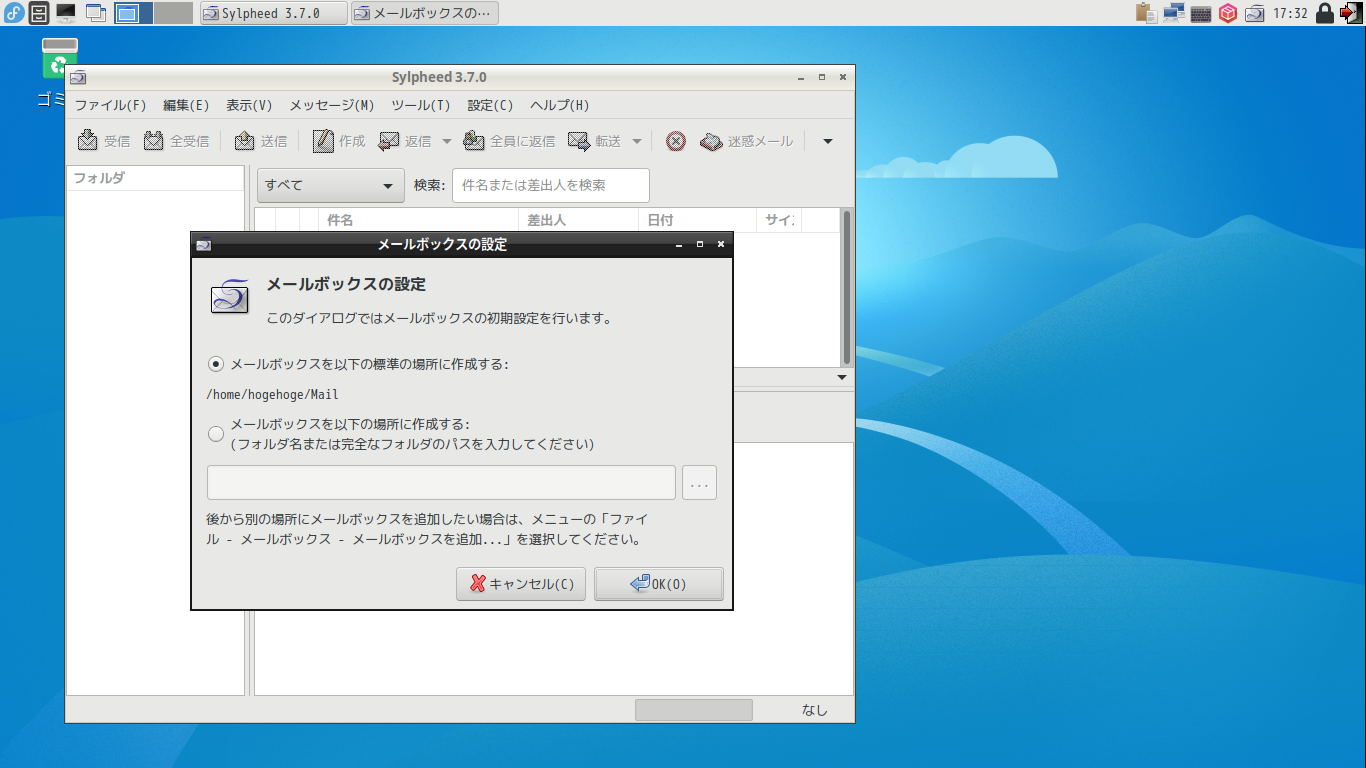Click the logout door icon in panel
Image resolution: width=1366 pixels, height=768 pixels.
(x=1350, y=13)
